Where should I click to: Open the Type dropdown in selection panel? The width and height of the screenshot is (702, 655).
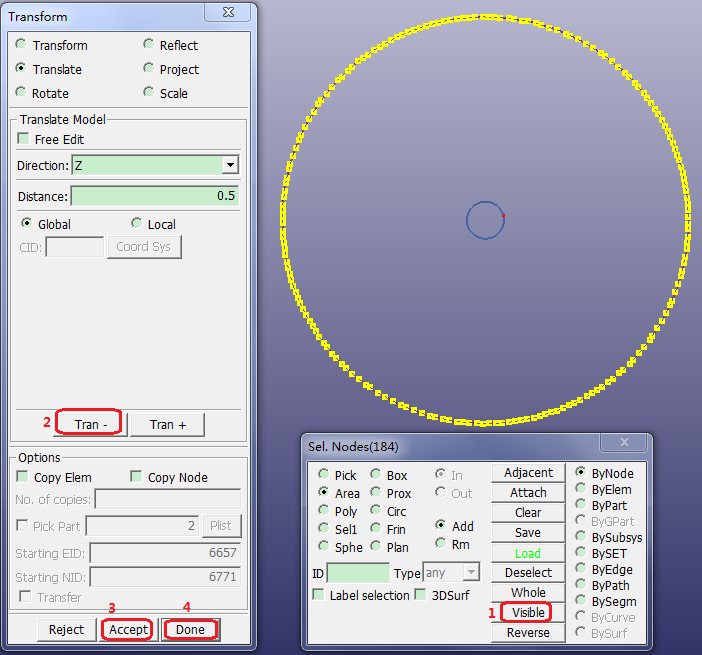point(471,573)
